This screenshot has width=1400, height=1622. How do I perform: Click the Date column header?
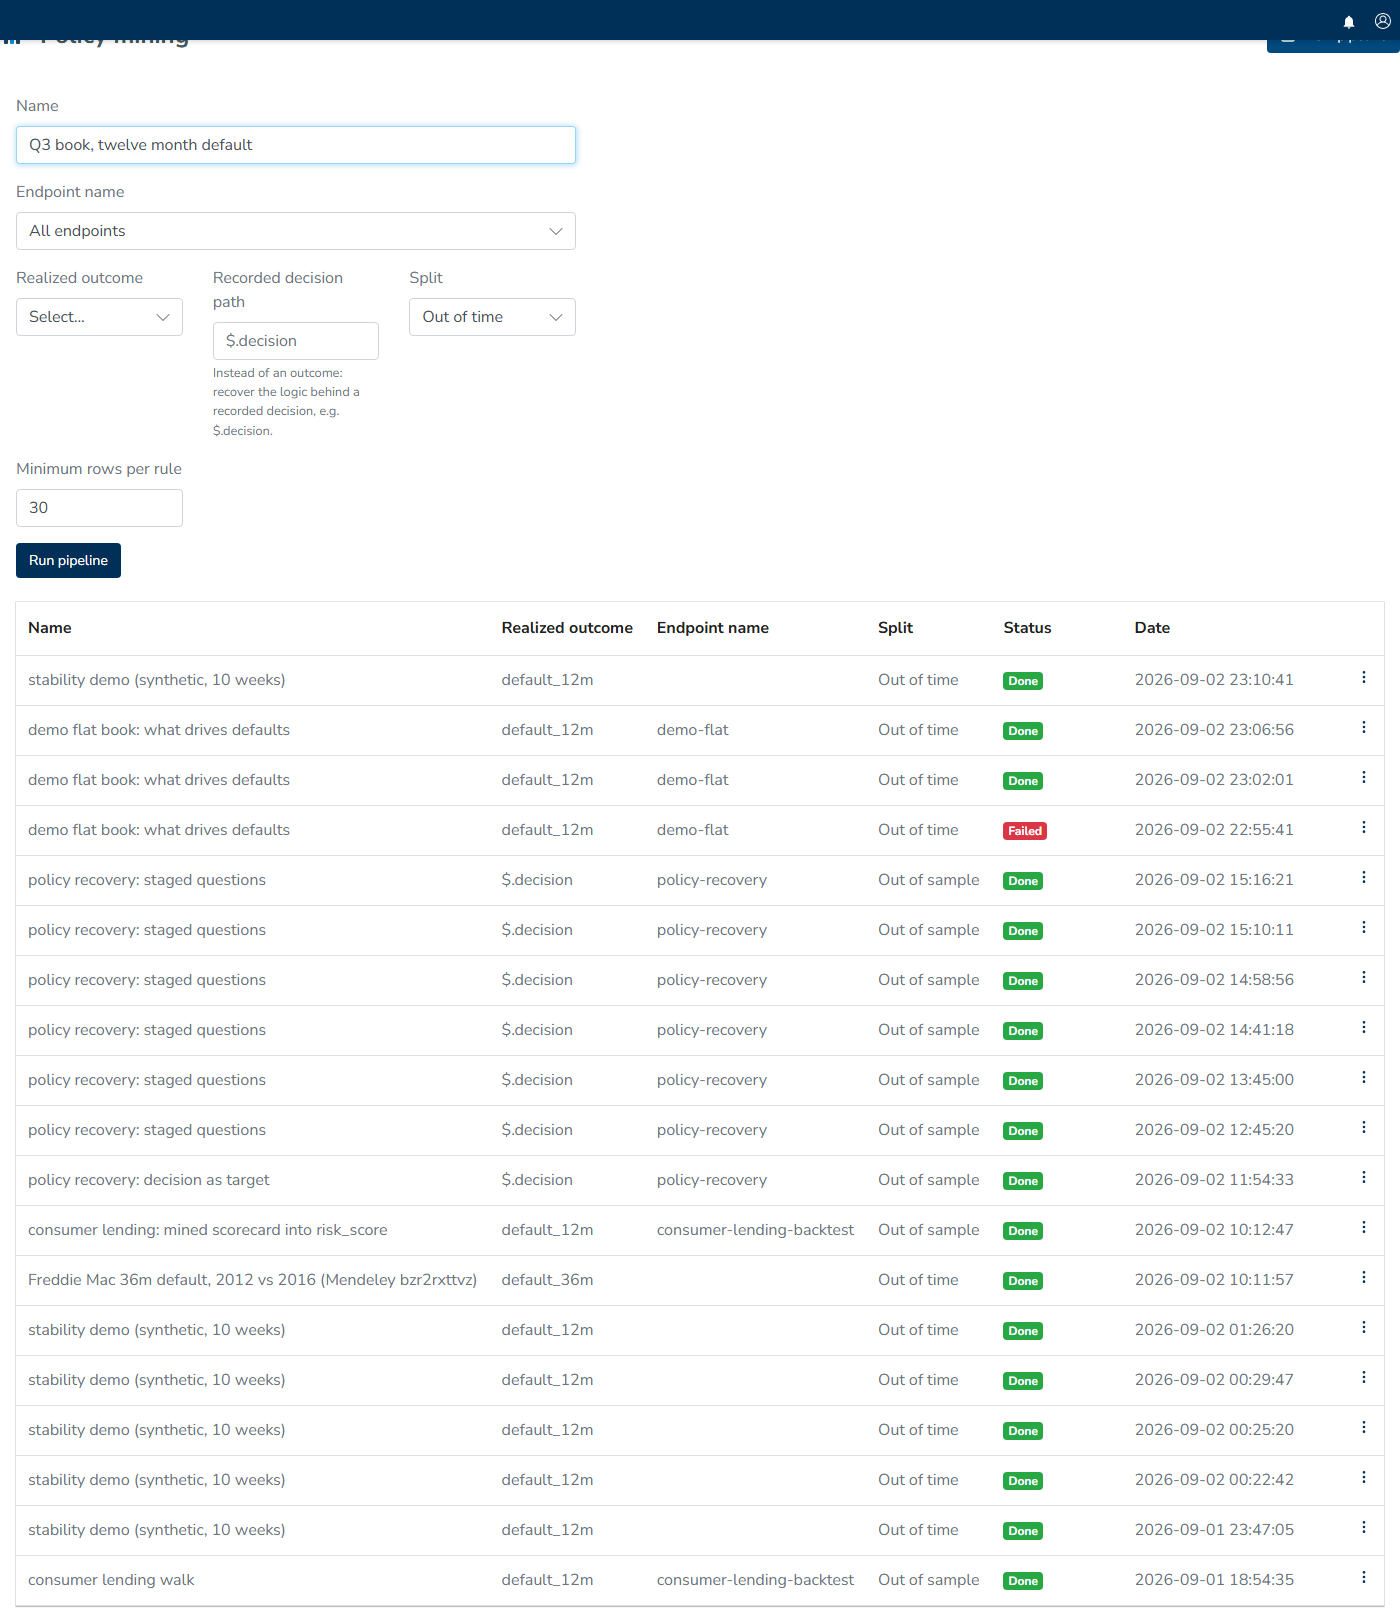(1152, 628)
